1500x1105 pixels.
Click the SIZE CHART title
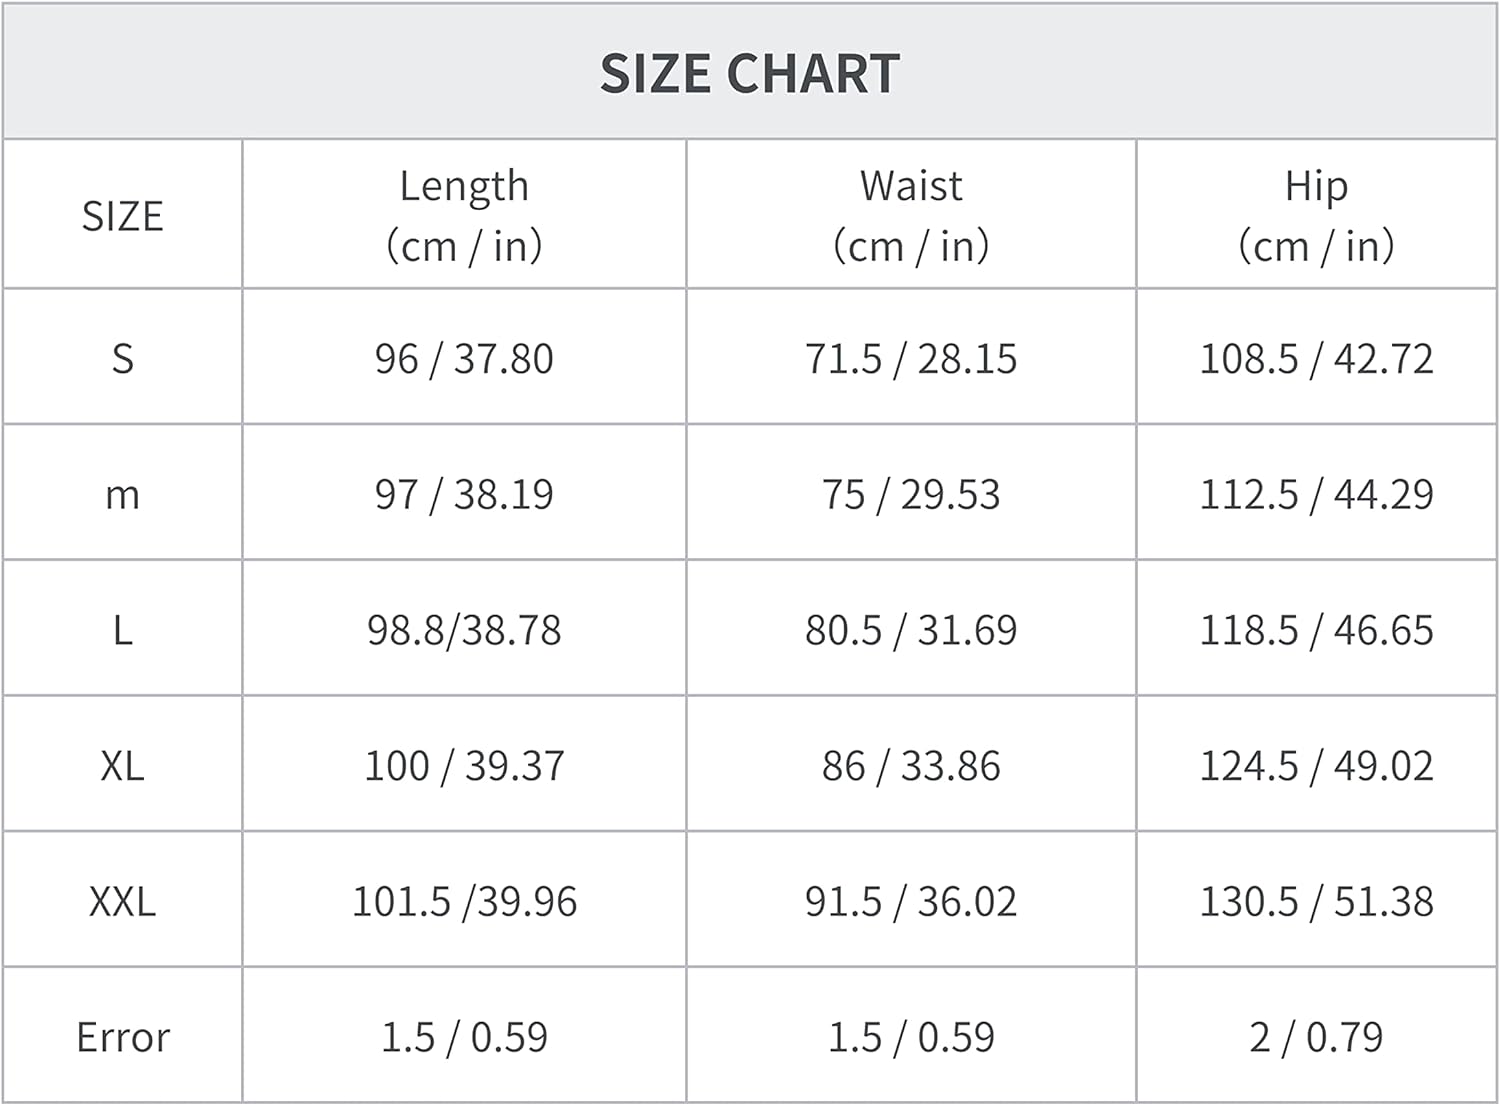pos(750,74)
